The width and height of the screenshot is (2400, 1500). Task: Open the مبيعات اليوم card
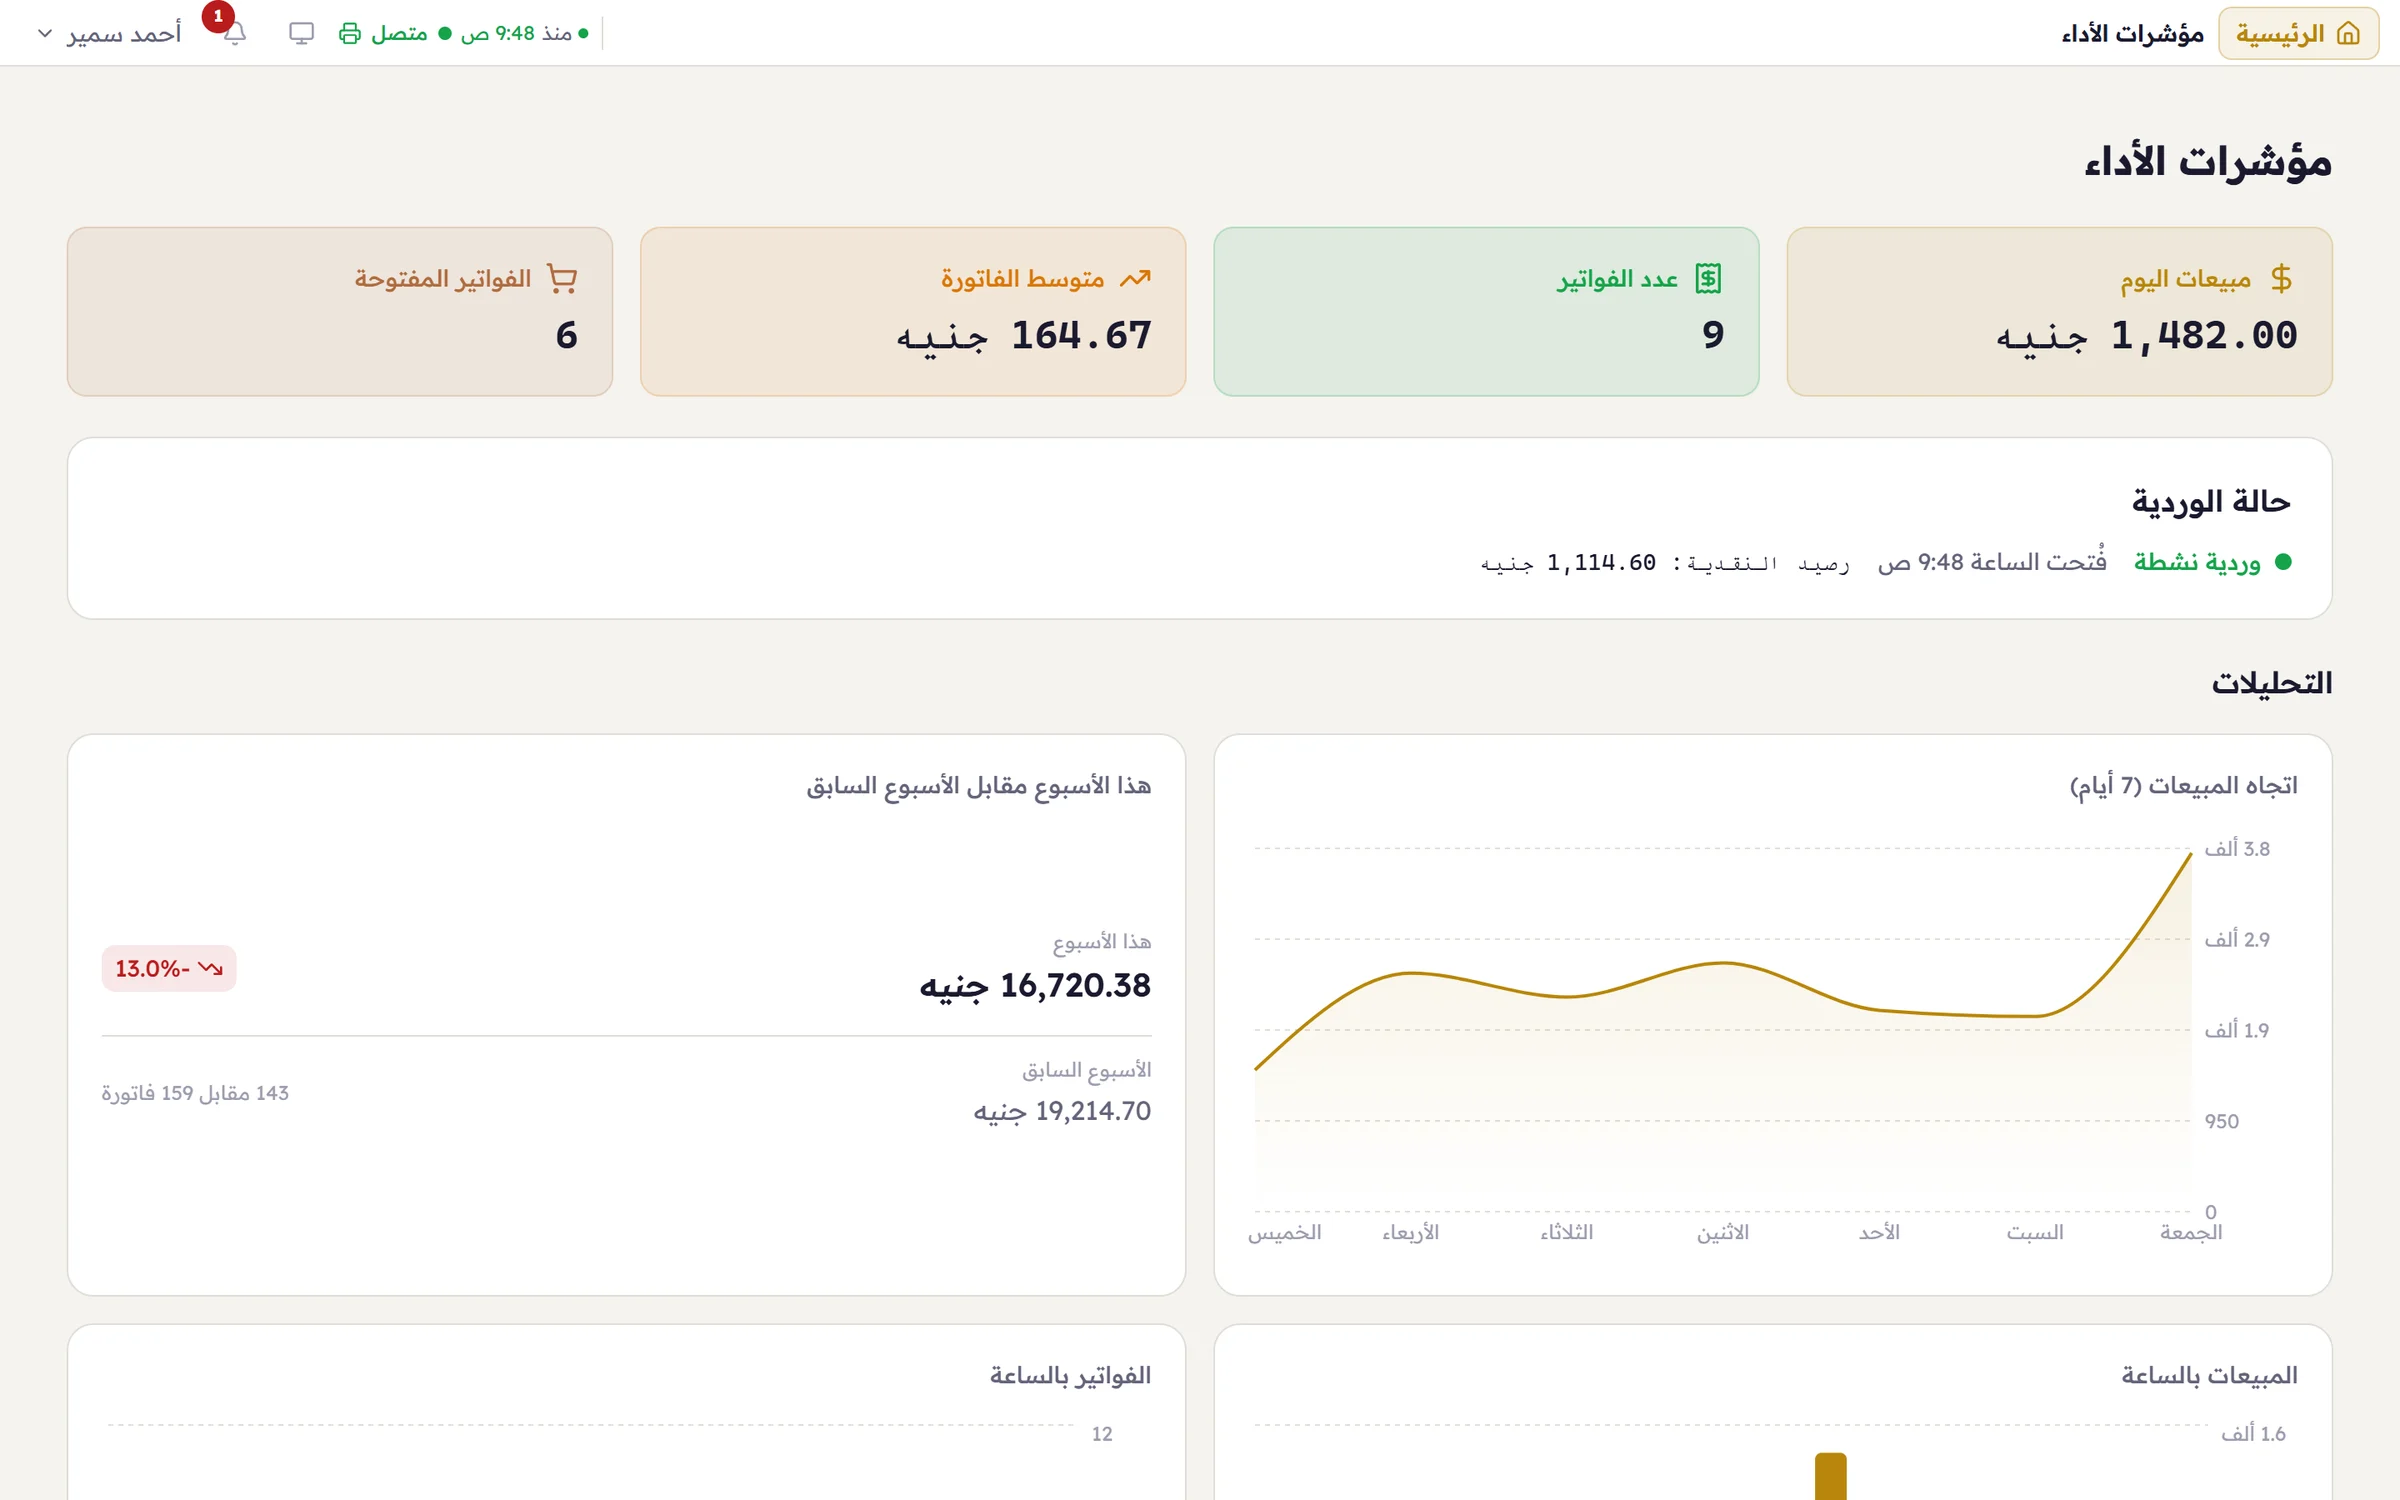(x=2059, y=311)
